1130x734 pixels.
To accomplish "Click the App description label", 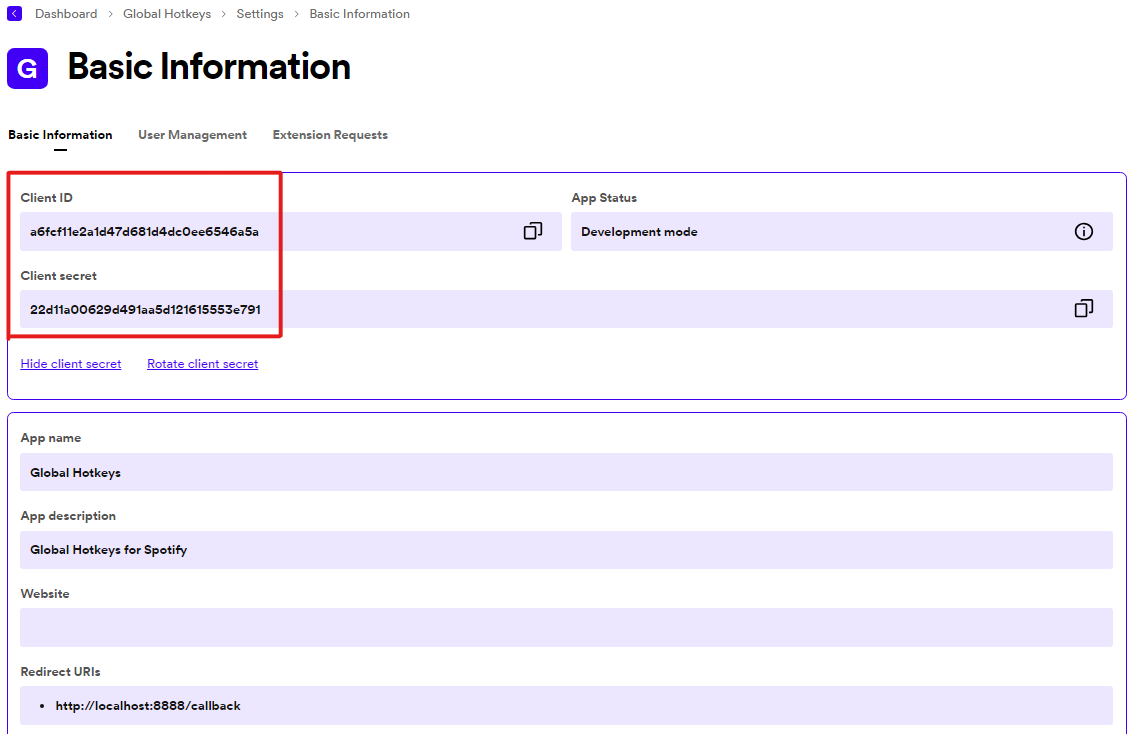I will [68, 516].
